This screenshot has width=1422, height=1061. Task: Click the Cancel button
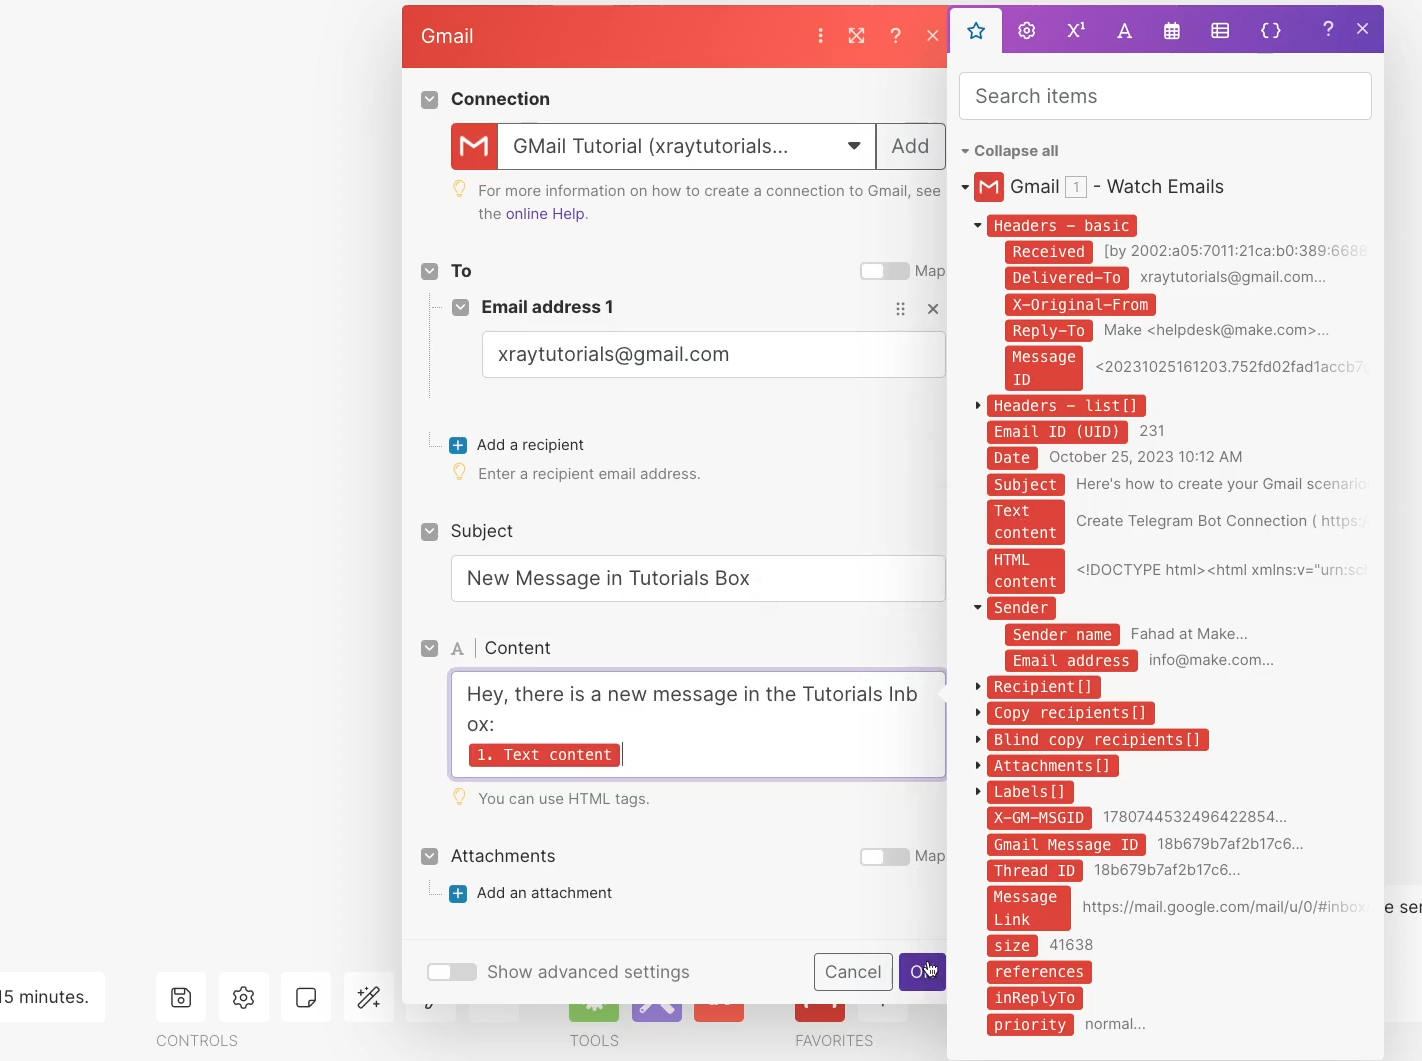pos(853,972)
